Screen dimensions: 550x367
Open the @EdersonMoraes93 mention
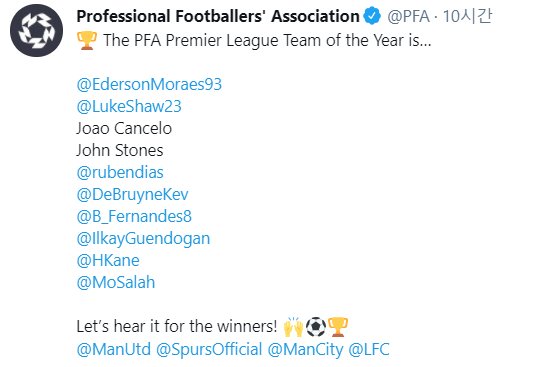point(149,84)
